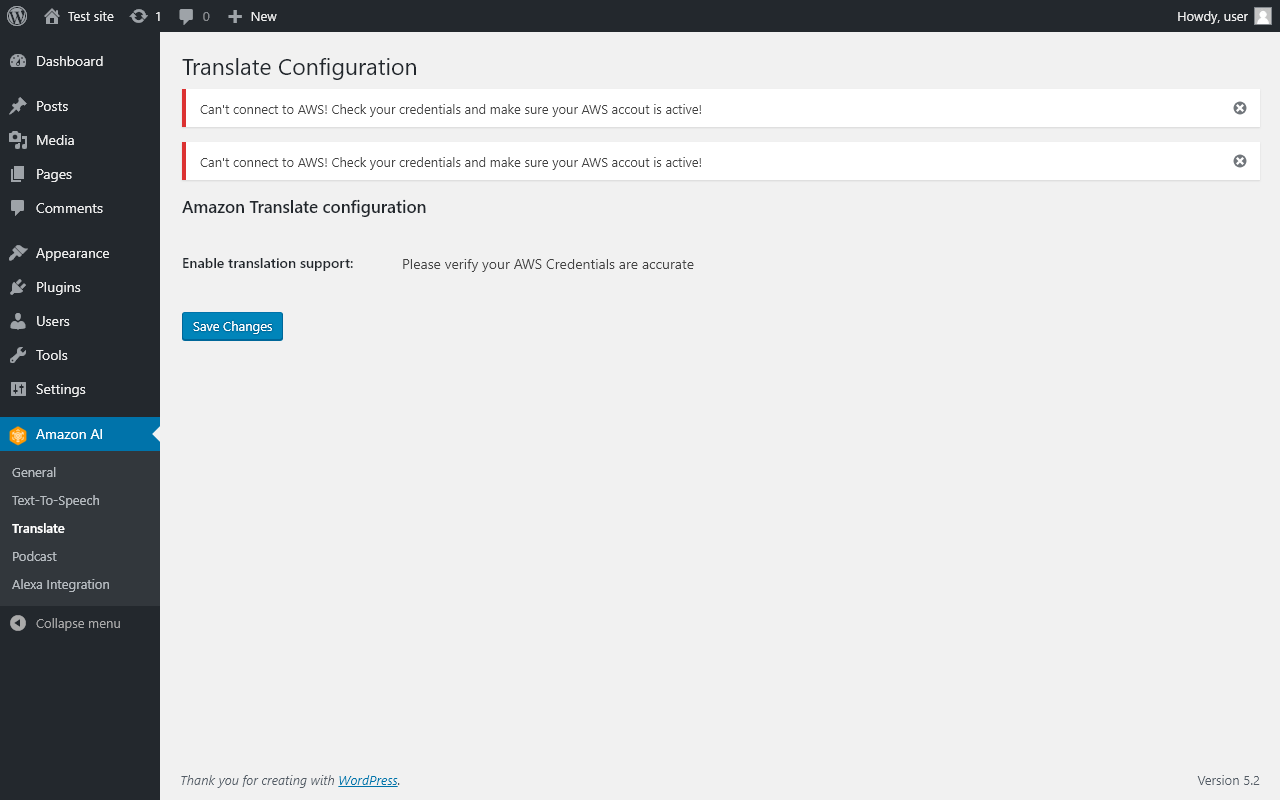This screenshot has height=800, width=1280.
Task: Click the user avatar icon
Action: click(1263, 16)
